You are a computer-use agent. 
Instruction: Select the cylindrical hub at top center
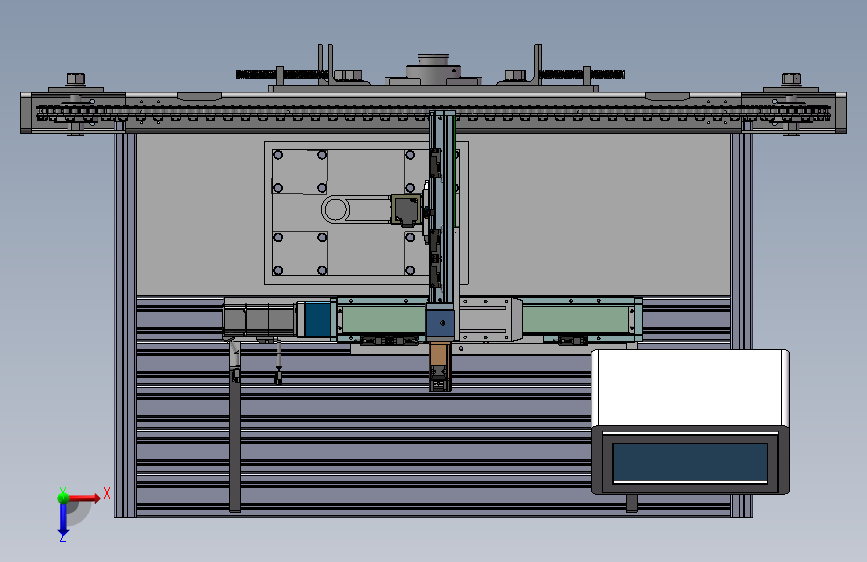click(433, 68)
